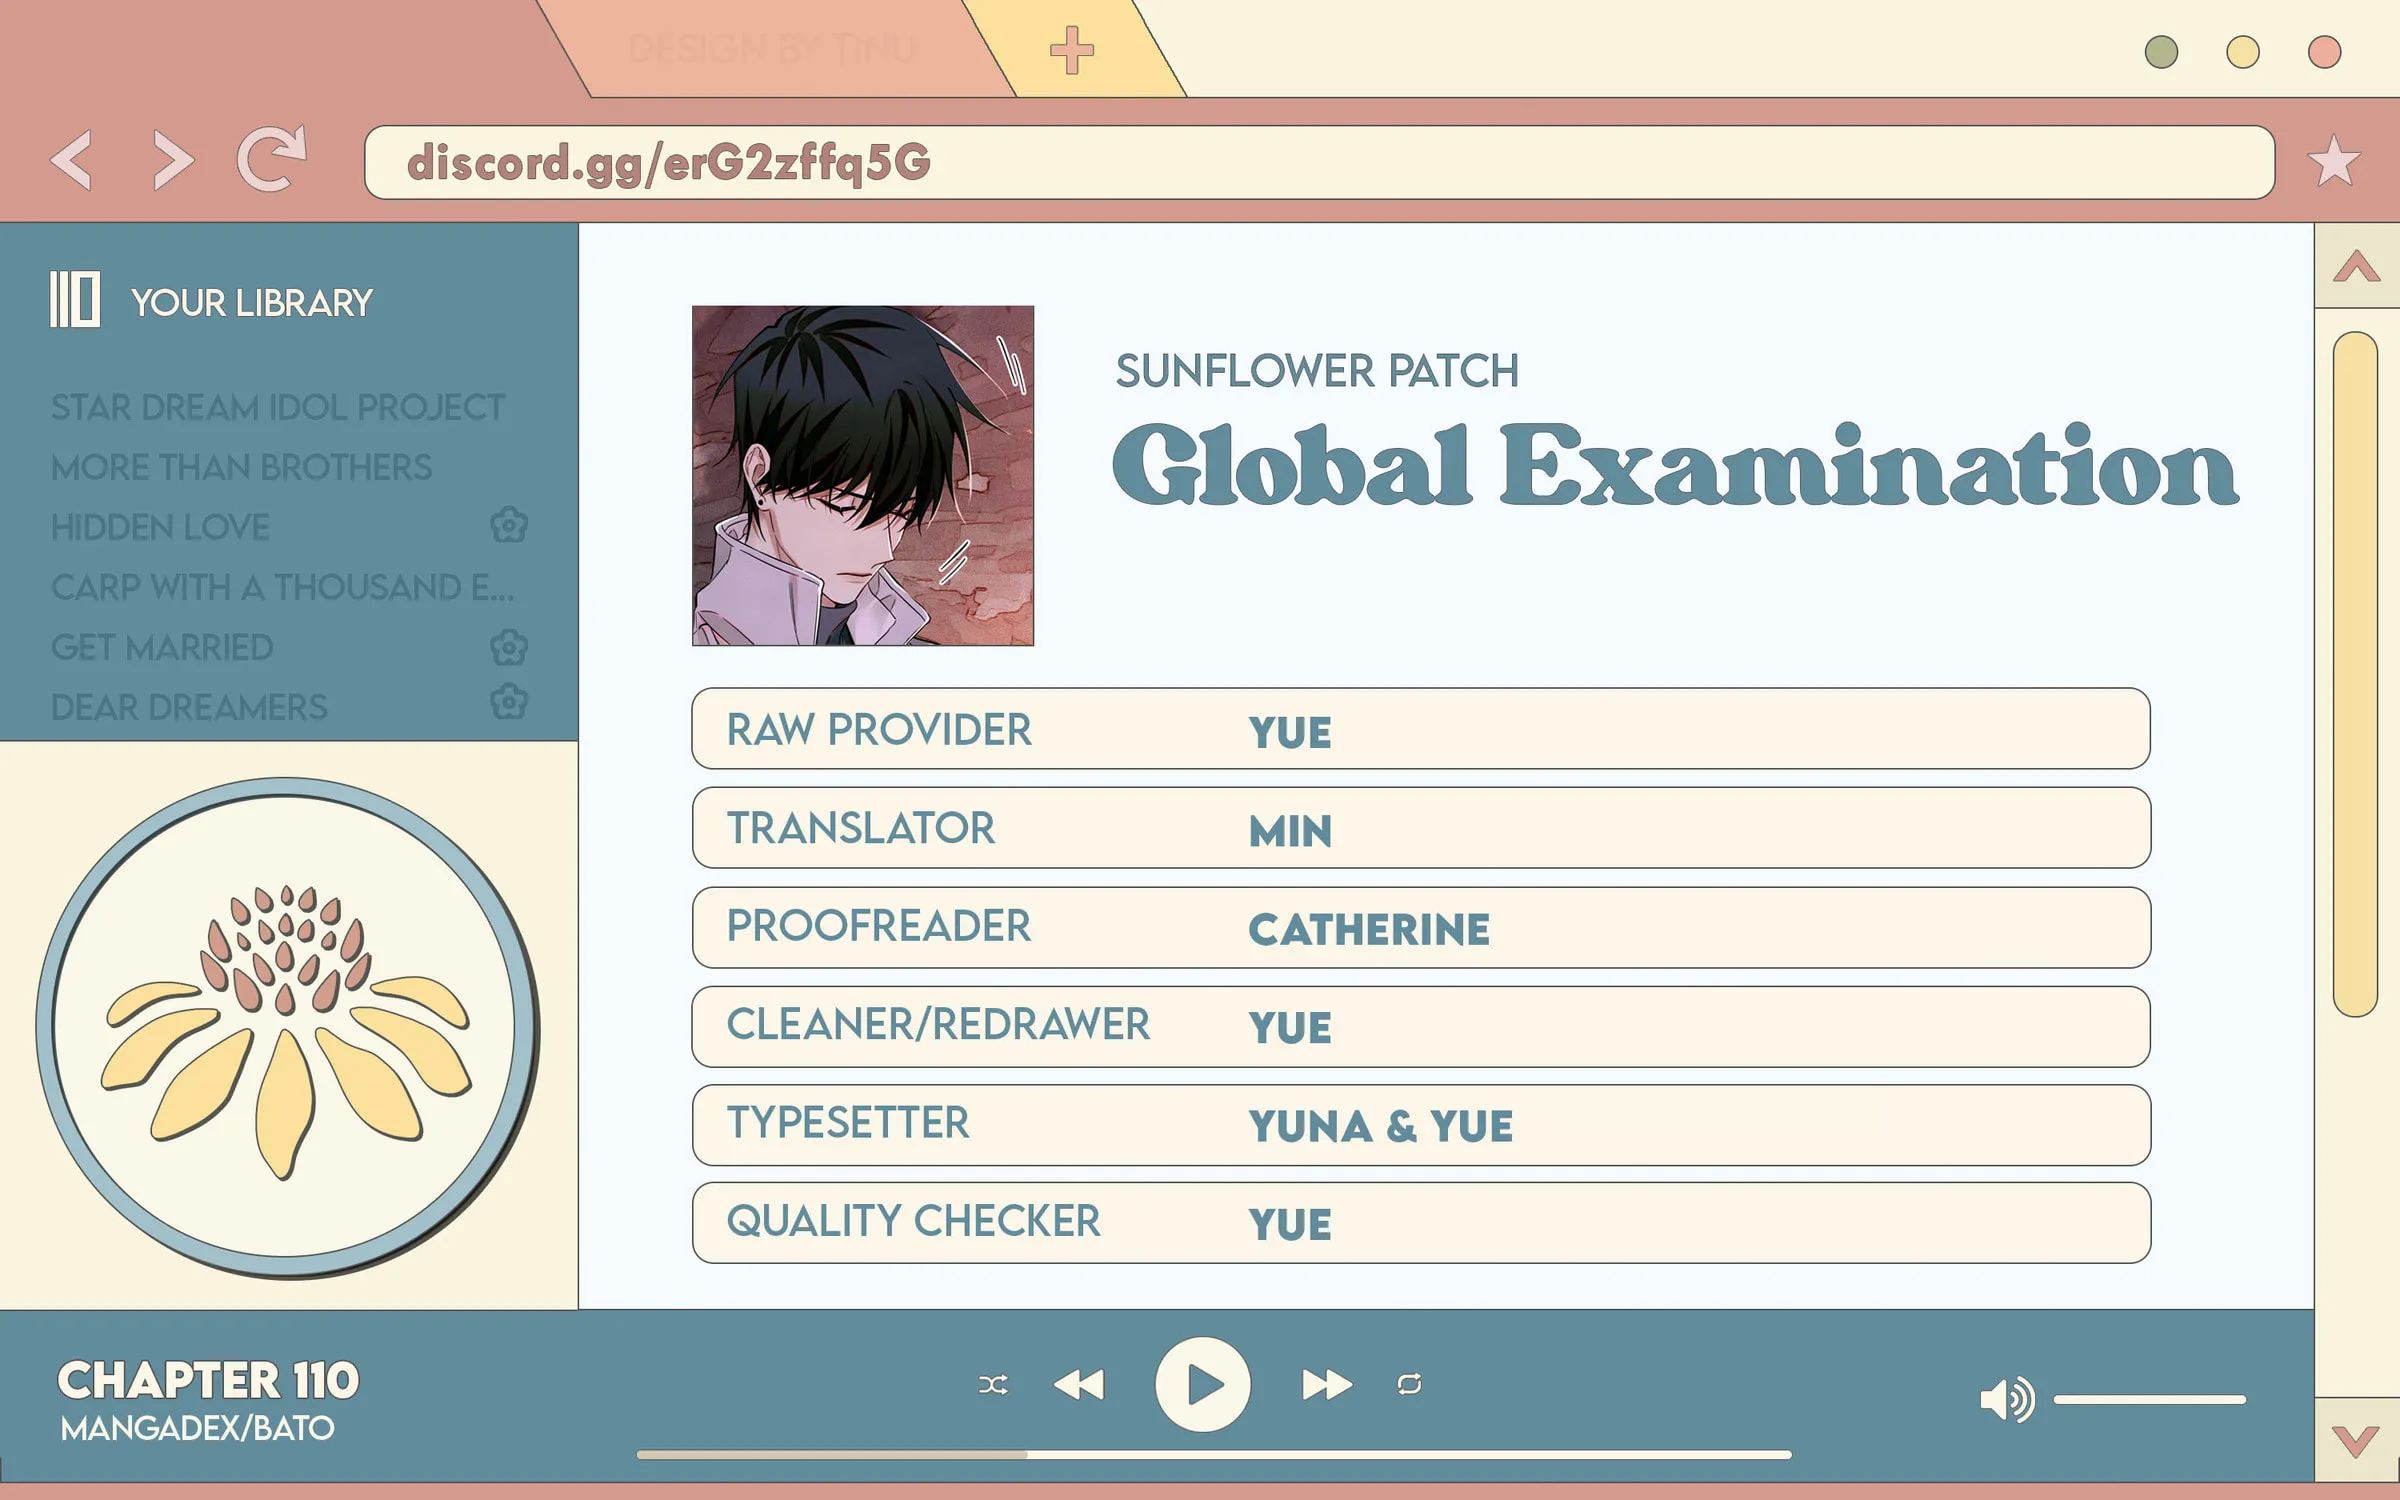This screenshot has height=1500, width=2400.
Task: Click the reload page icon
Action: click(x=271, y=158)
